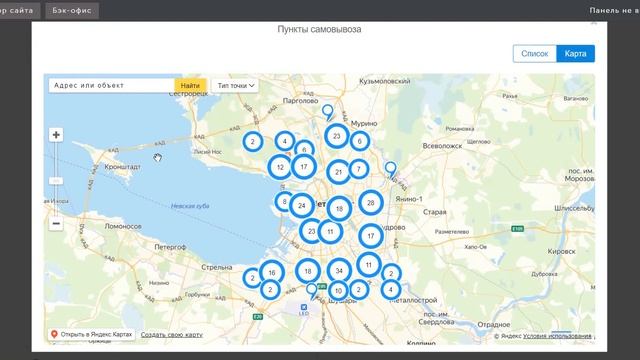This screenshot has width=640, height=360.
Task: Click the Кузьмоловский map label
Action: pos(384,81)
